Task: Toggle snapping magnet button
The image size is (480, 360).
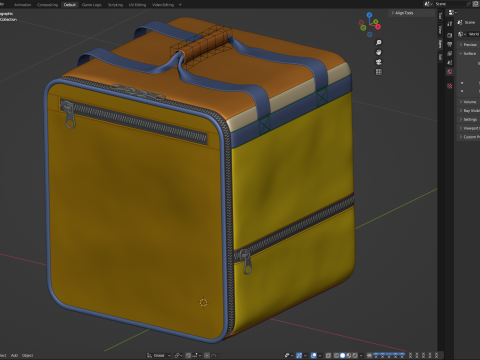Action: [188, 355]
